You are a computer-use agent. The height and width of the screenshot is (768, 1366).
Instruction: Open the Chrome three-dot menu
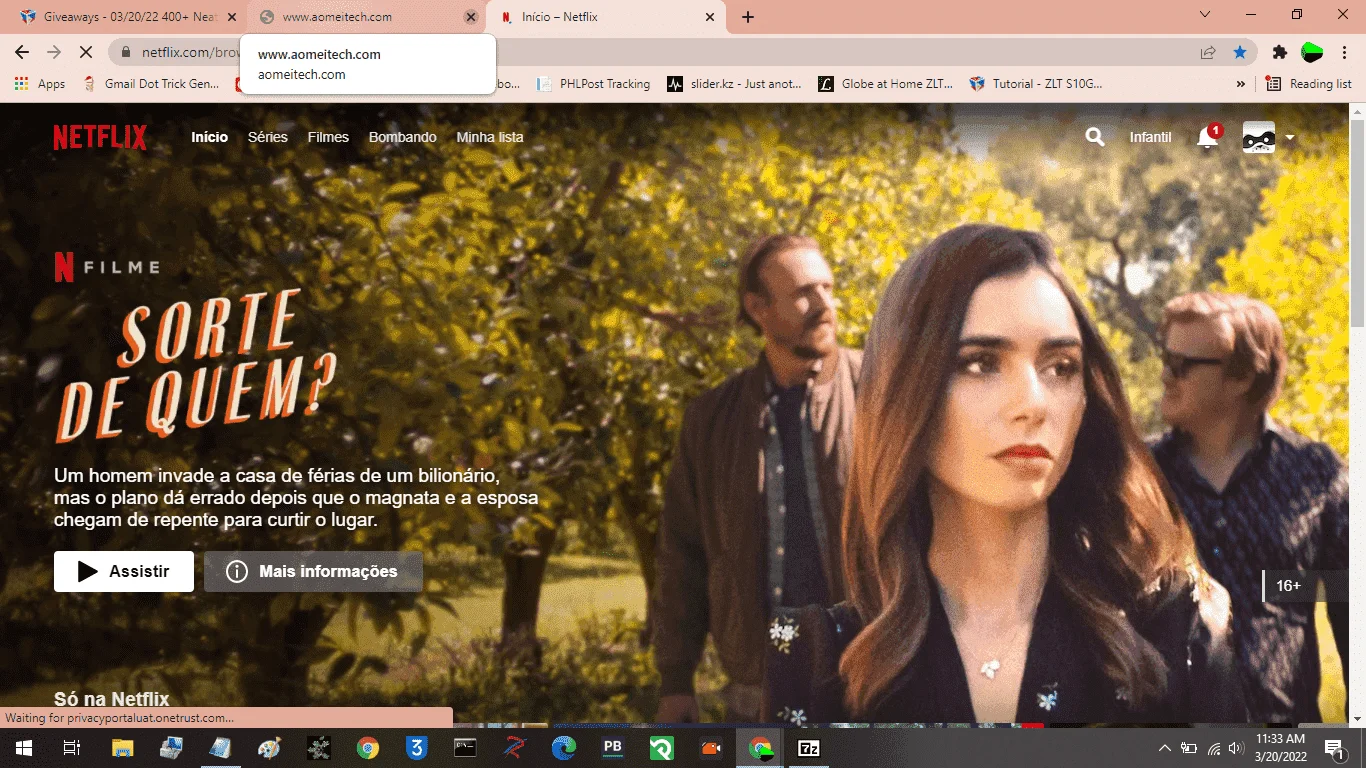(1344, 52)
